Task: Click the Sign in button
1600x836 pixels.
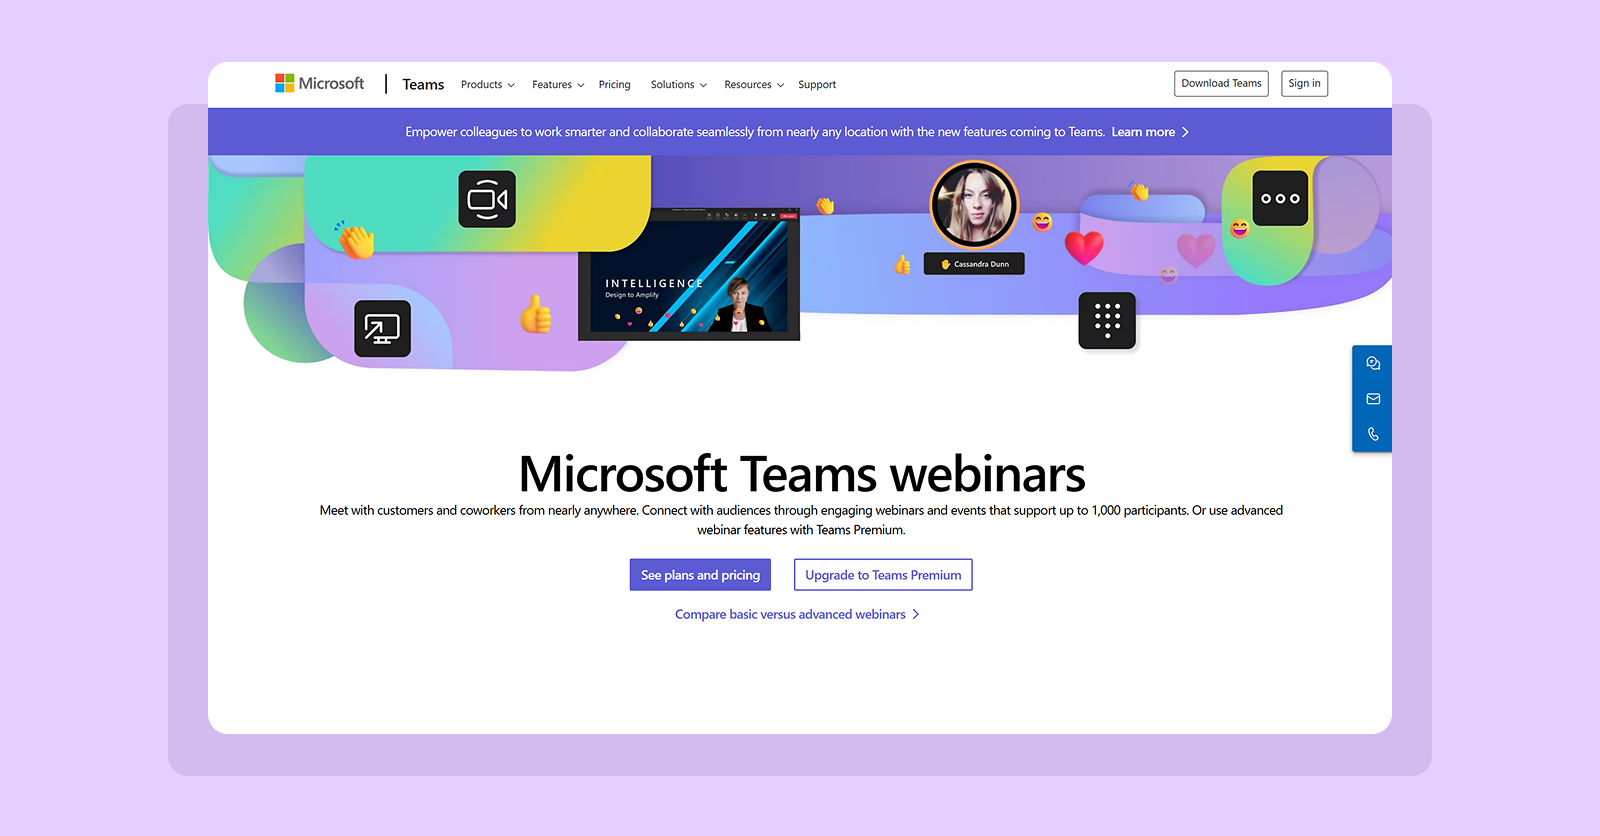Action: pos(1304,84)
